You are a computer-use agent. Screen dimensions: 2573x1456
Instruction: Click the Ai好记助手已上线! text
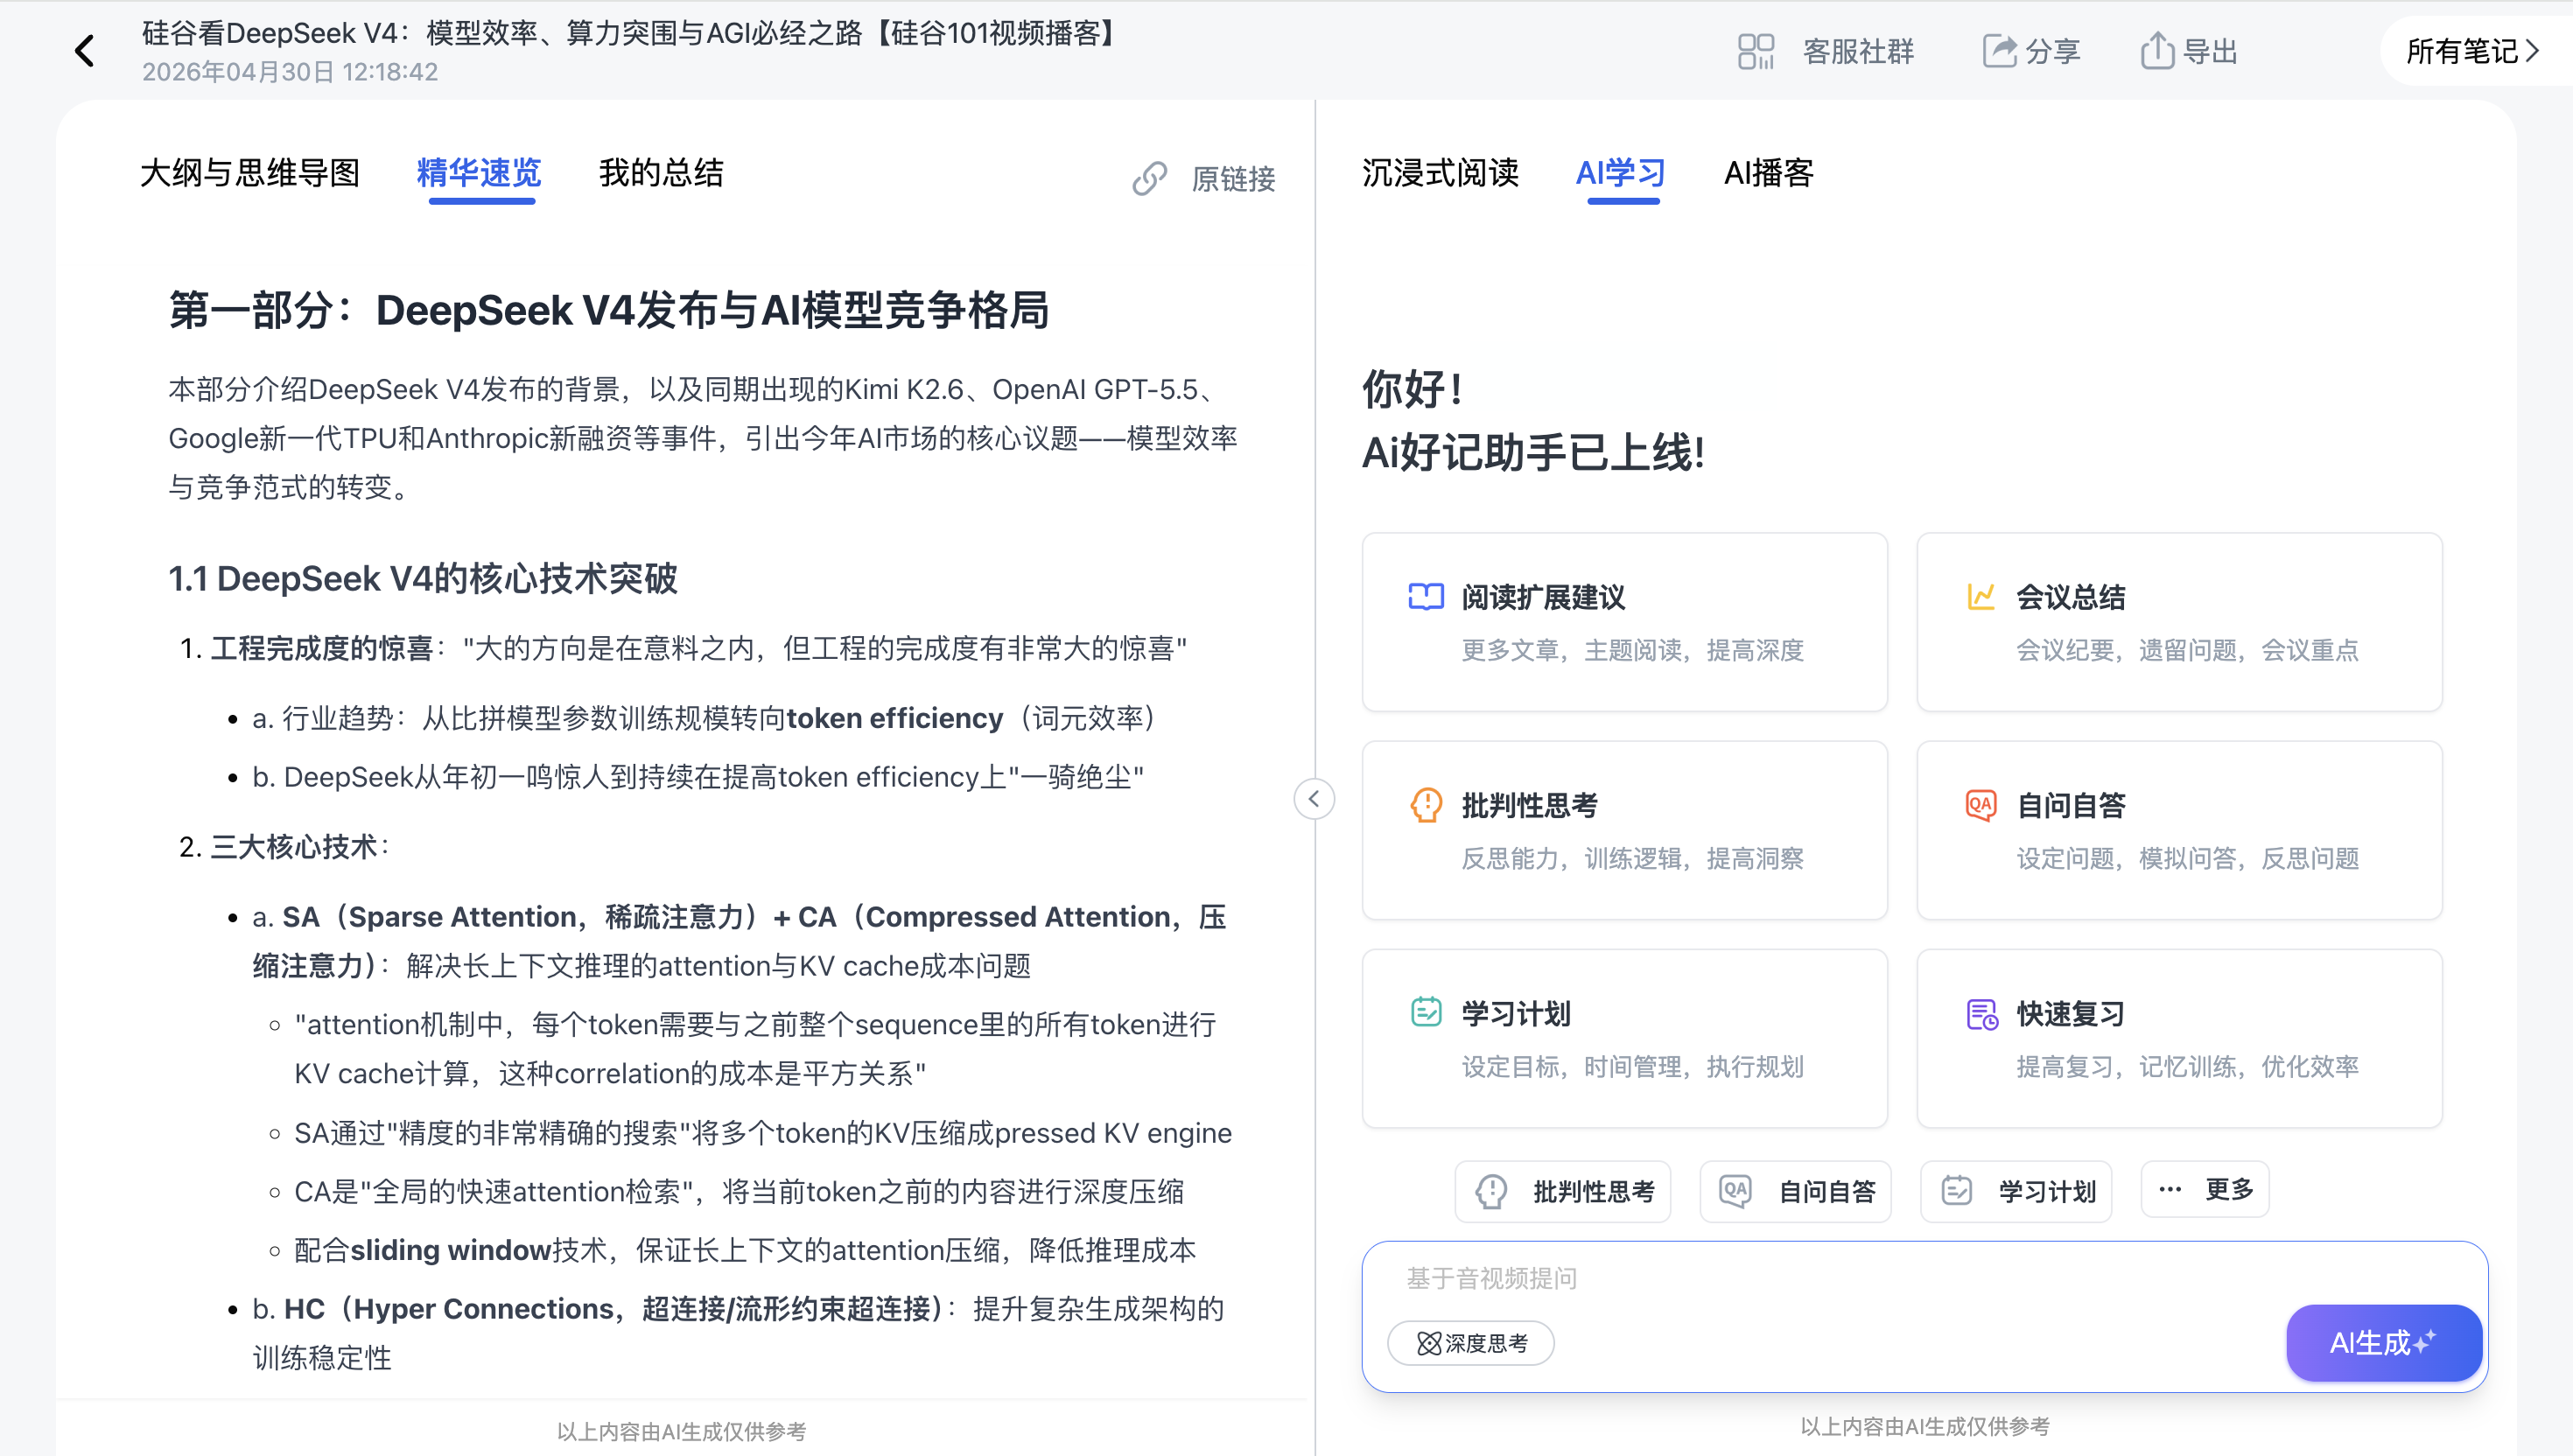point(1533,452)
